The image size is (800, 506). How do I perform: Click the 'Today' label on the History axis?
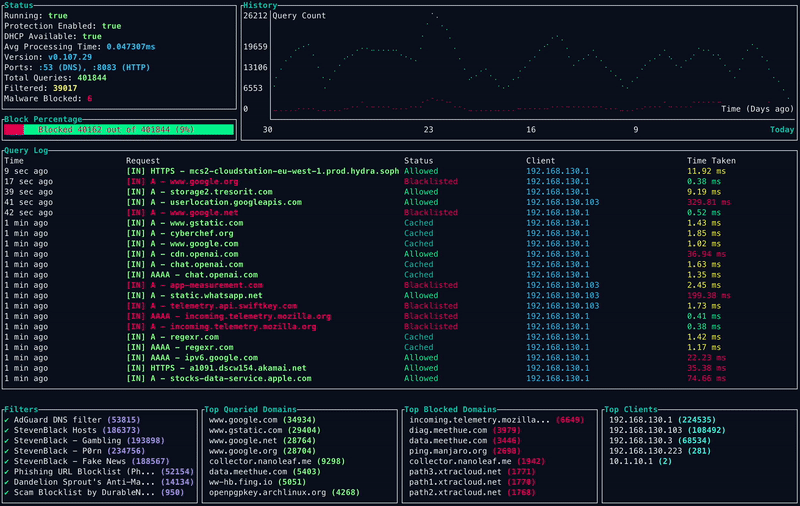coord(782,130)
